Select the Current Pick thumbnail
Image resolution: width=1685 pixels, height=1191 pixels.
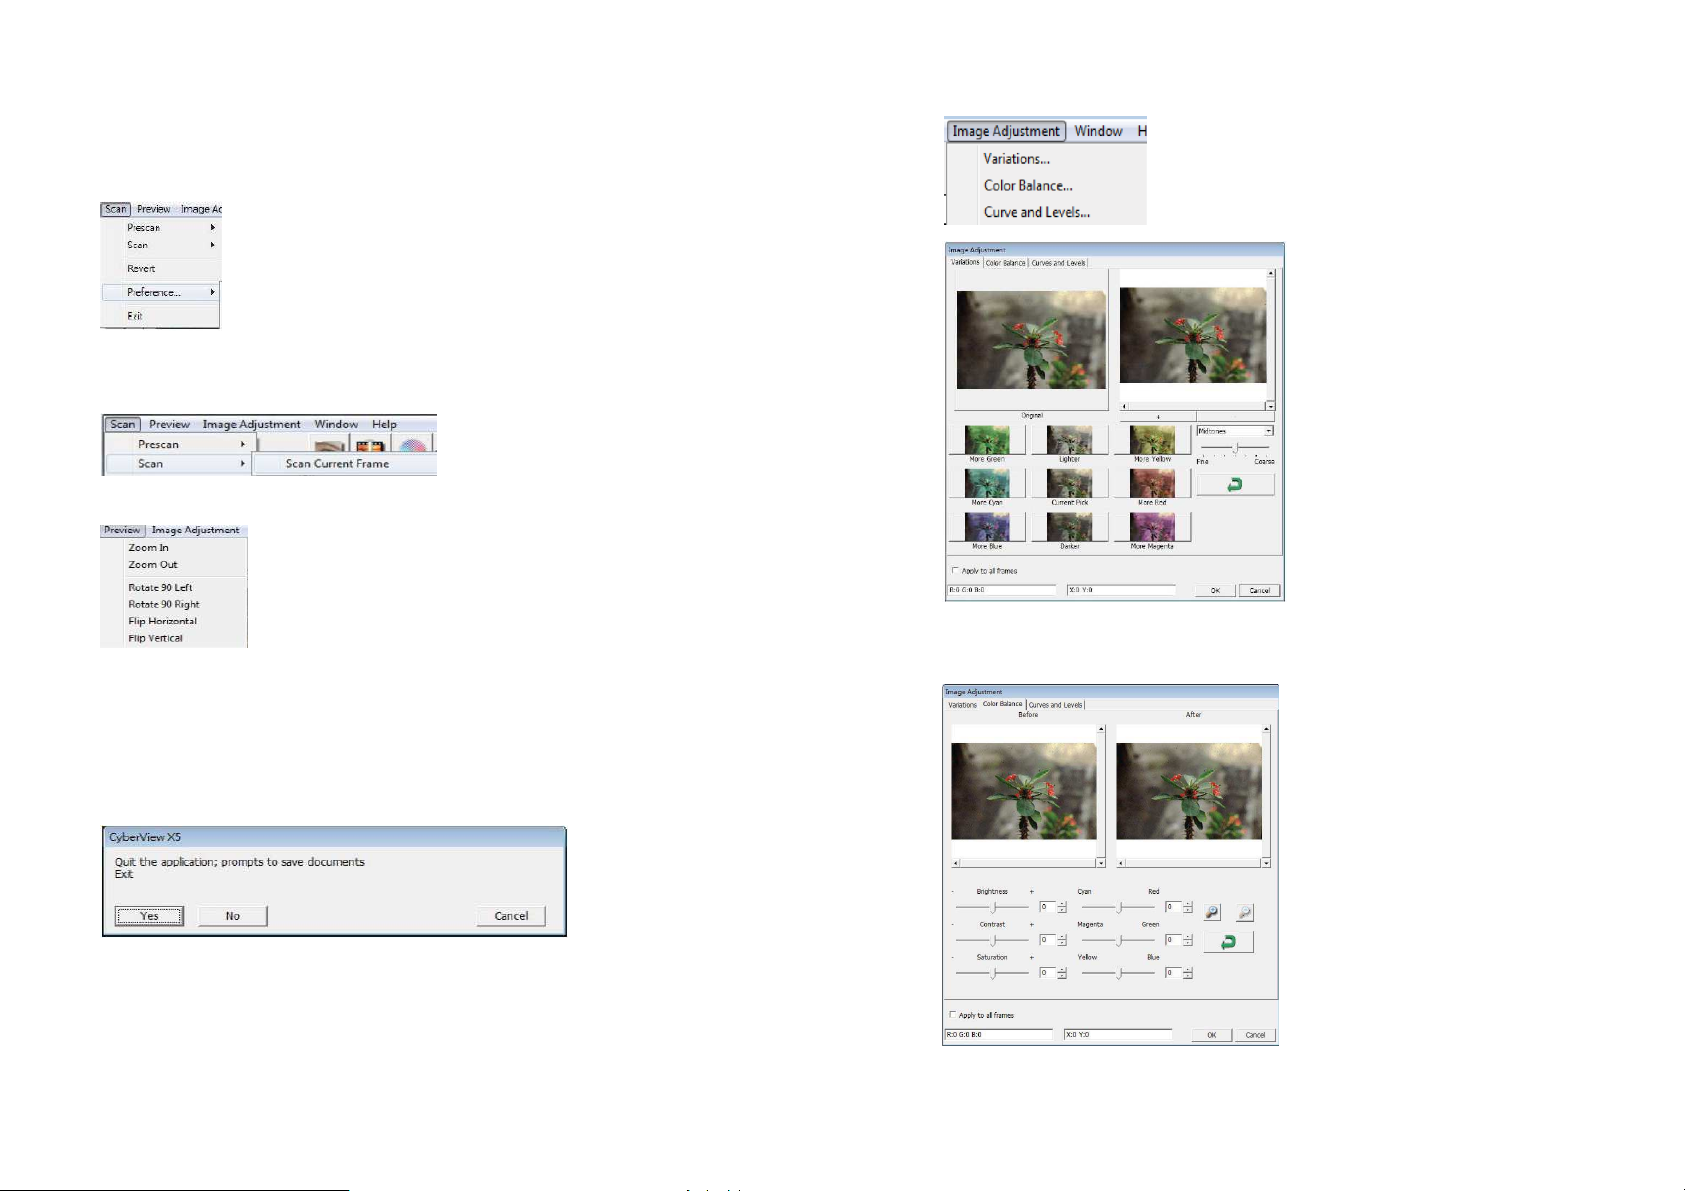(1069, 483)
